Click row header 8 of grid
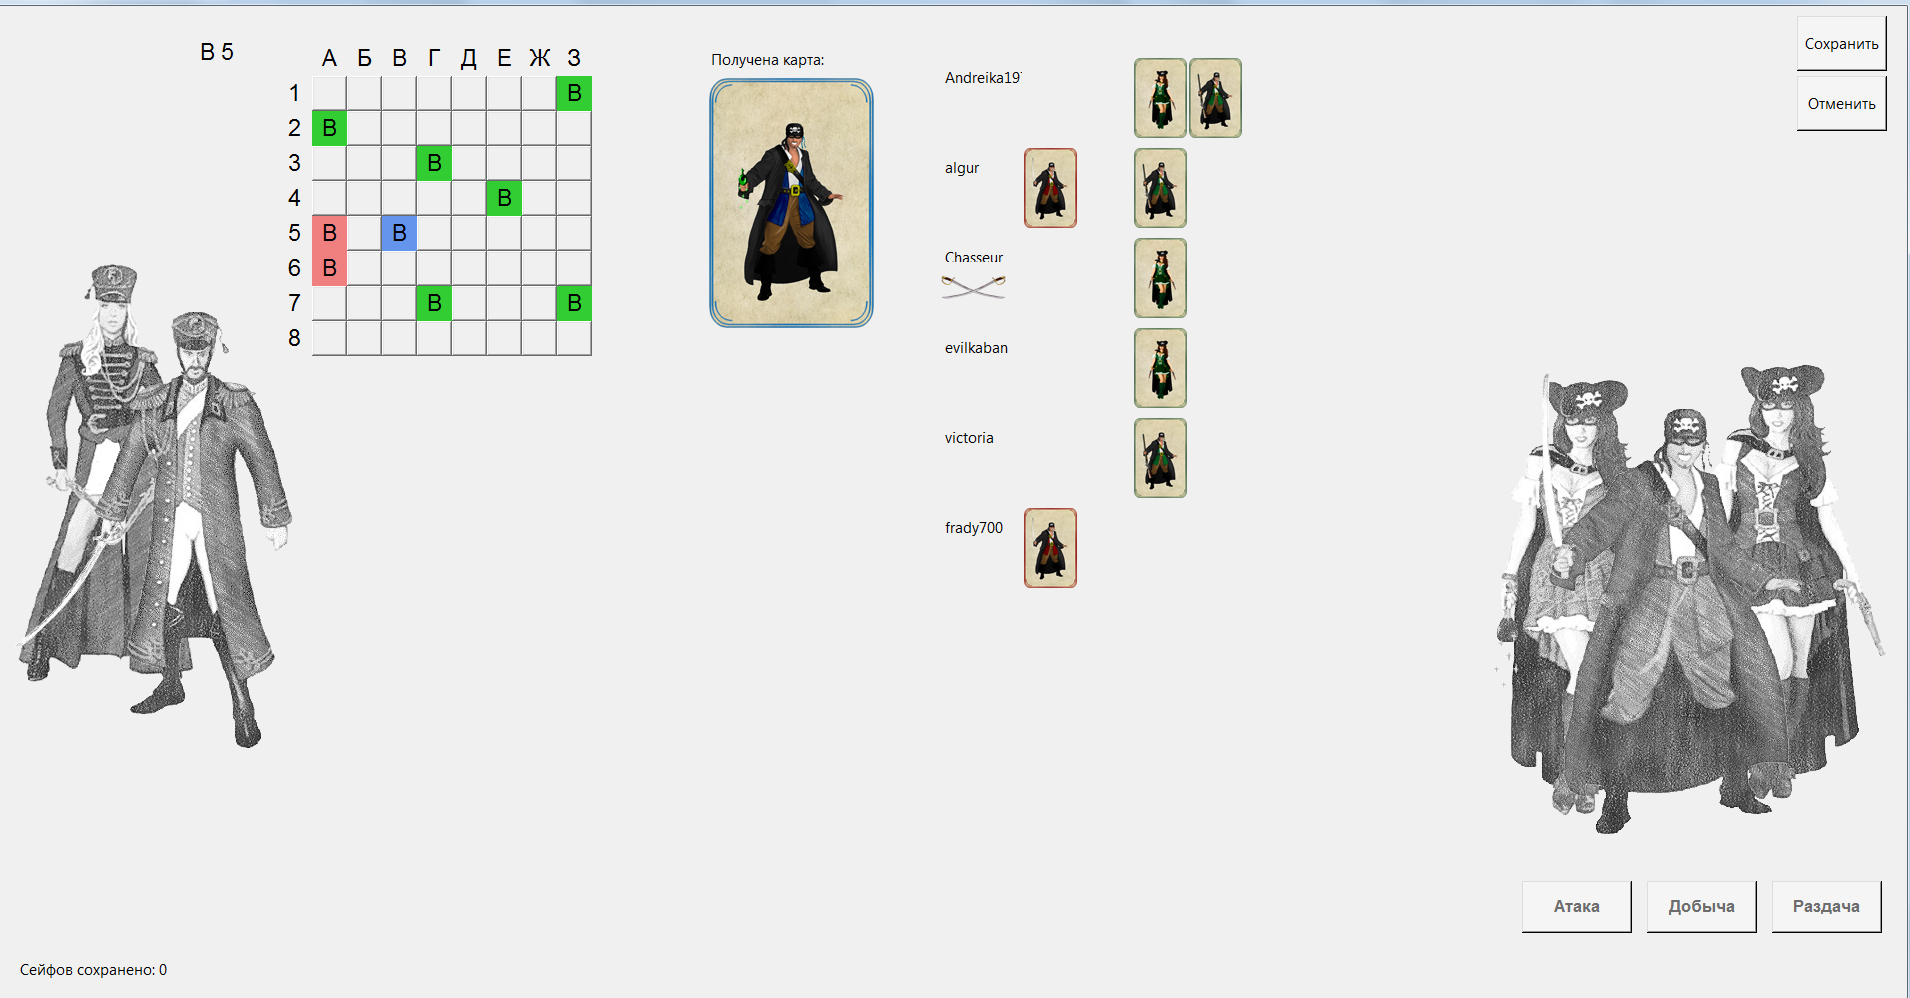Screen dimensions: 1910x998 [x=294, y=338]
